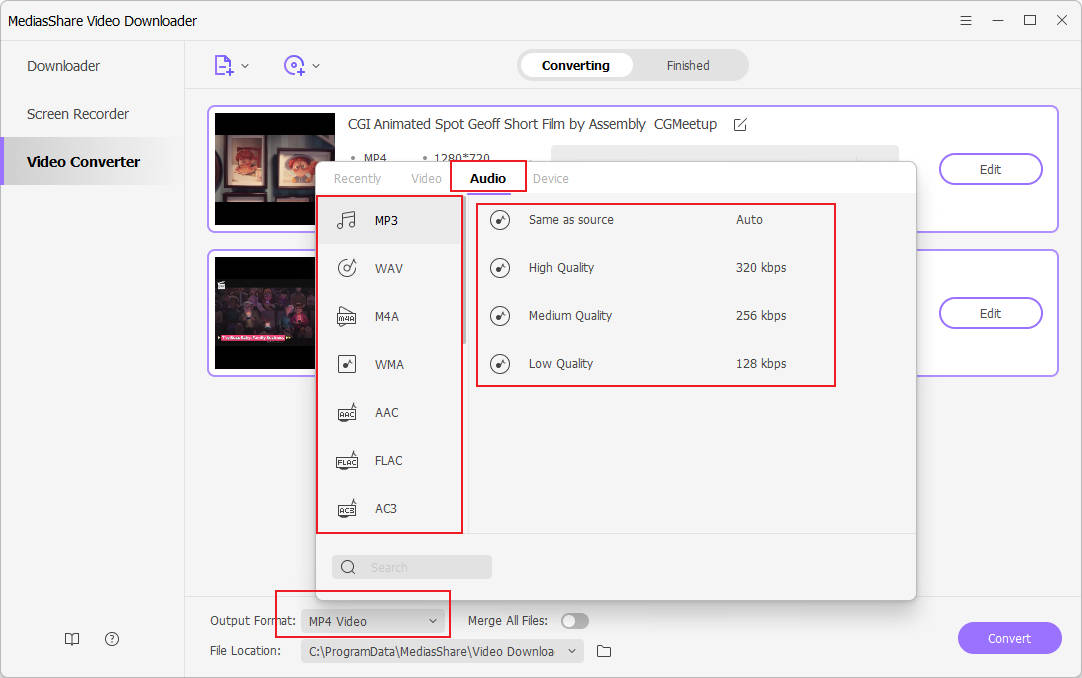The image size is (1082, 678).
Task: Open the user guide book icon
Action: [72, 639]
